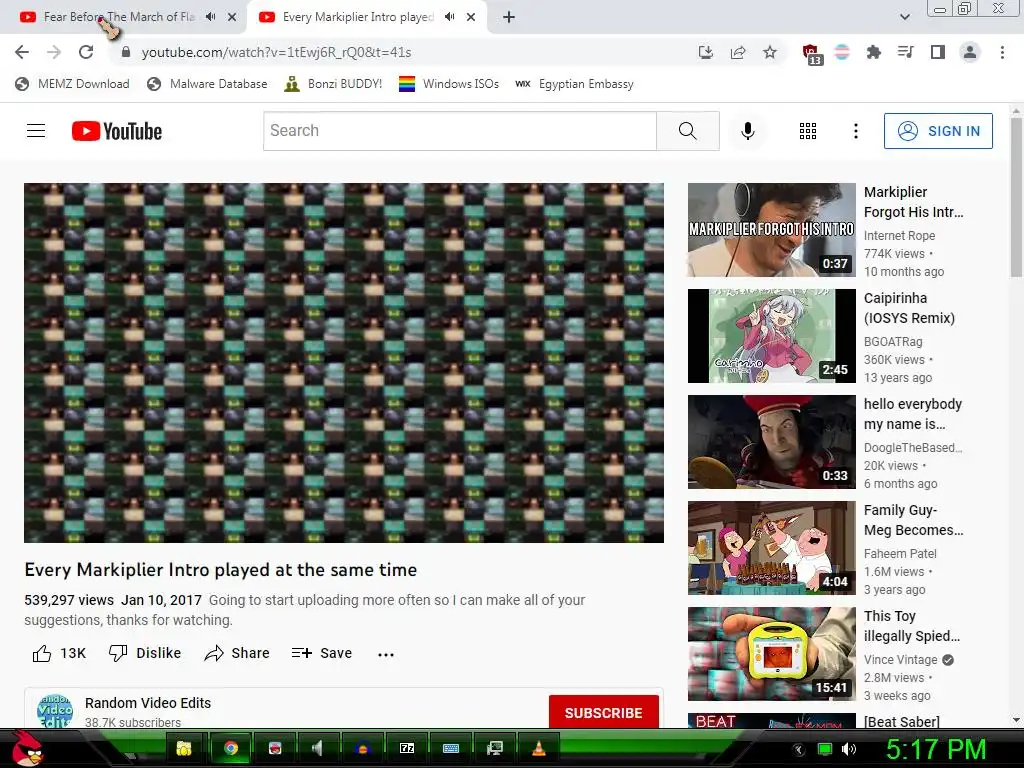Click the SIGN IN button

[938, 131]
